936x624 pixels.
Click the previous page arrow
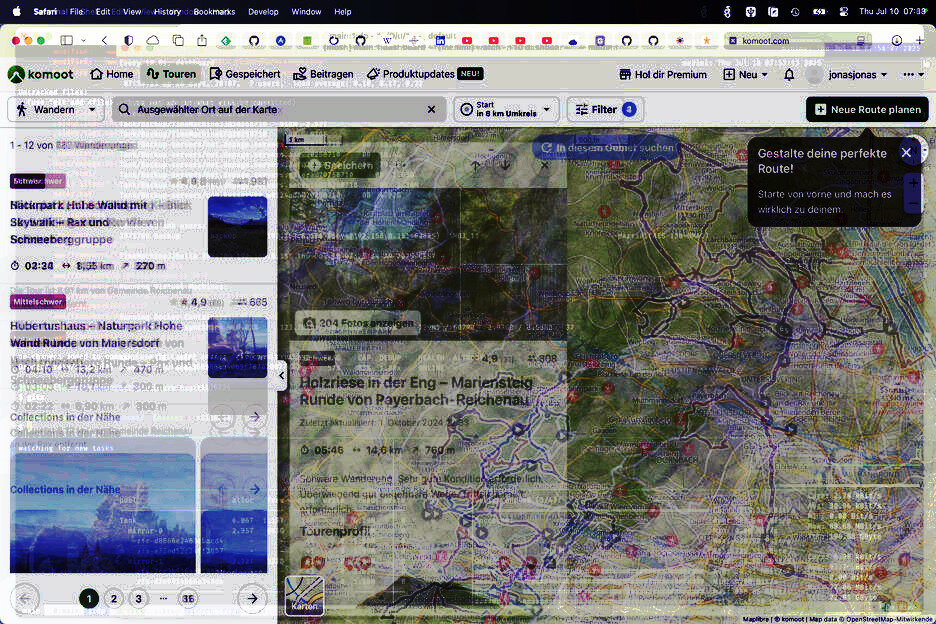click(25, 598)
